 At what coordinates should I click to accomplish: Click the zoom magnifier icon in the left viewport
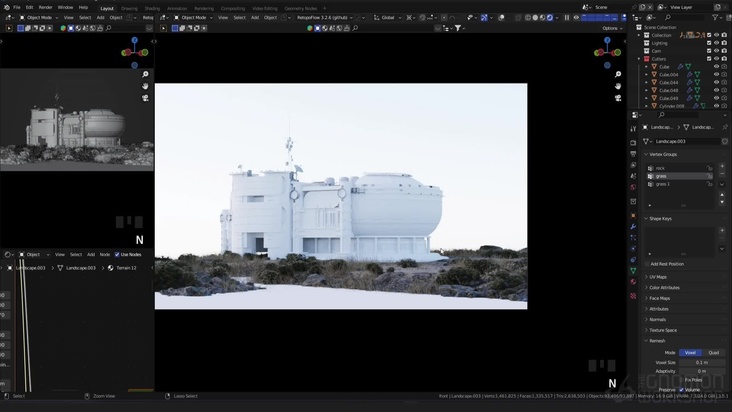(145, 74)
